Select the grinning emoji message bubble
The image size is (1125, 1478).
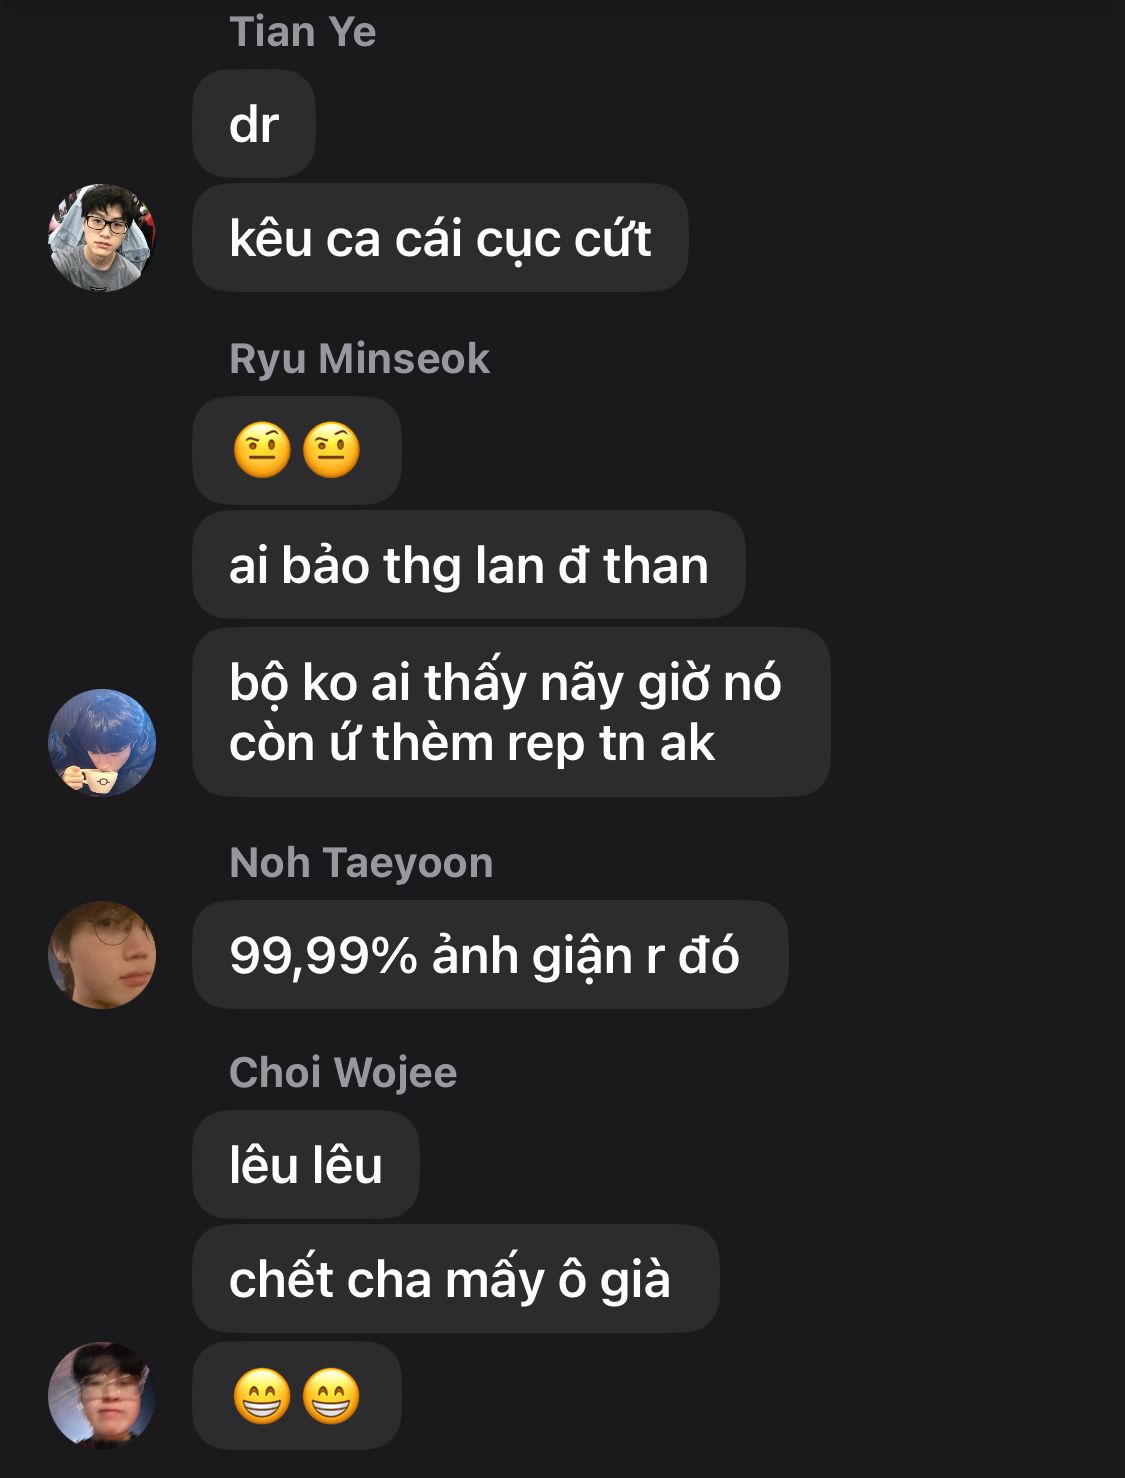pos(297,1395)
